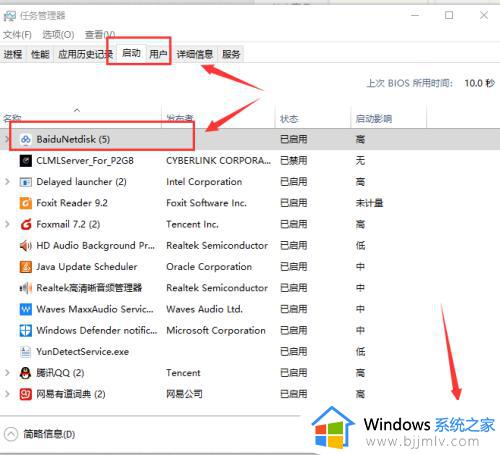
Task: Click the Foxit Reader 9.2 orange icon
Action: pos(26,203)
